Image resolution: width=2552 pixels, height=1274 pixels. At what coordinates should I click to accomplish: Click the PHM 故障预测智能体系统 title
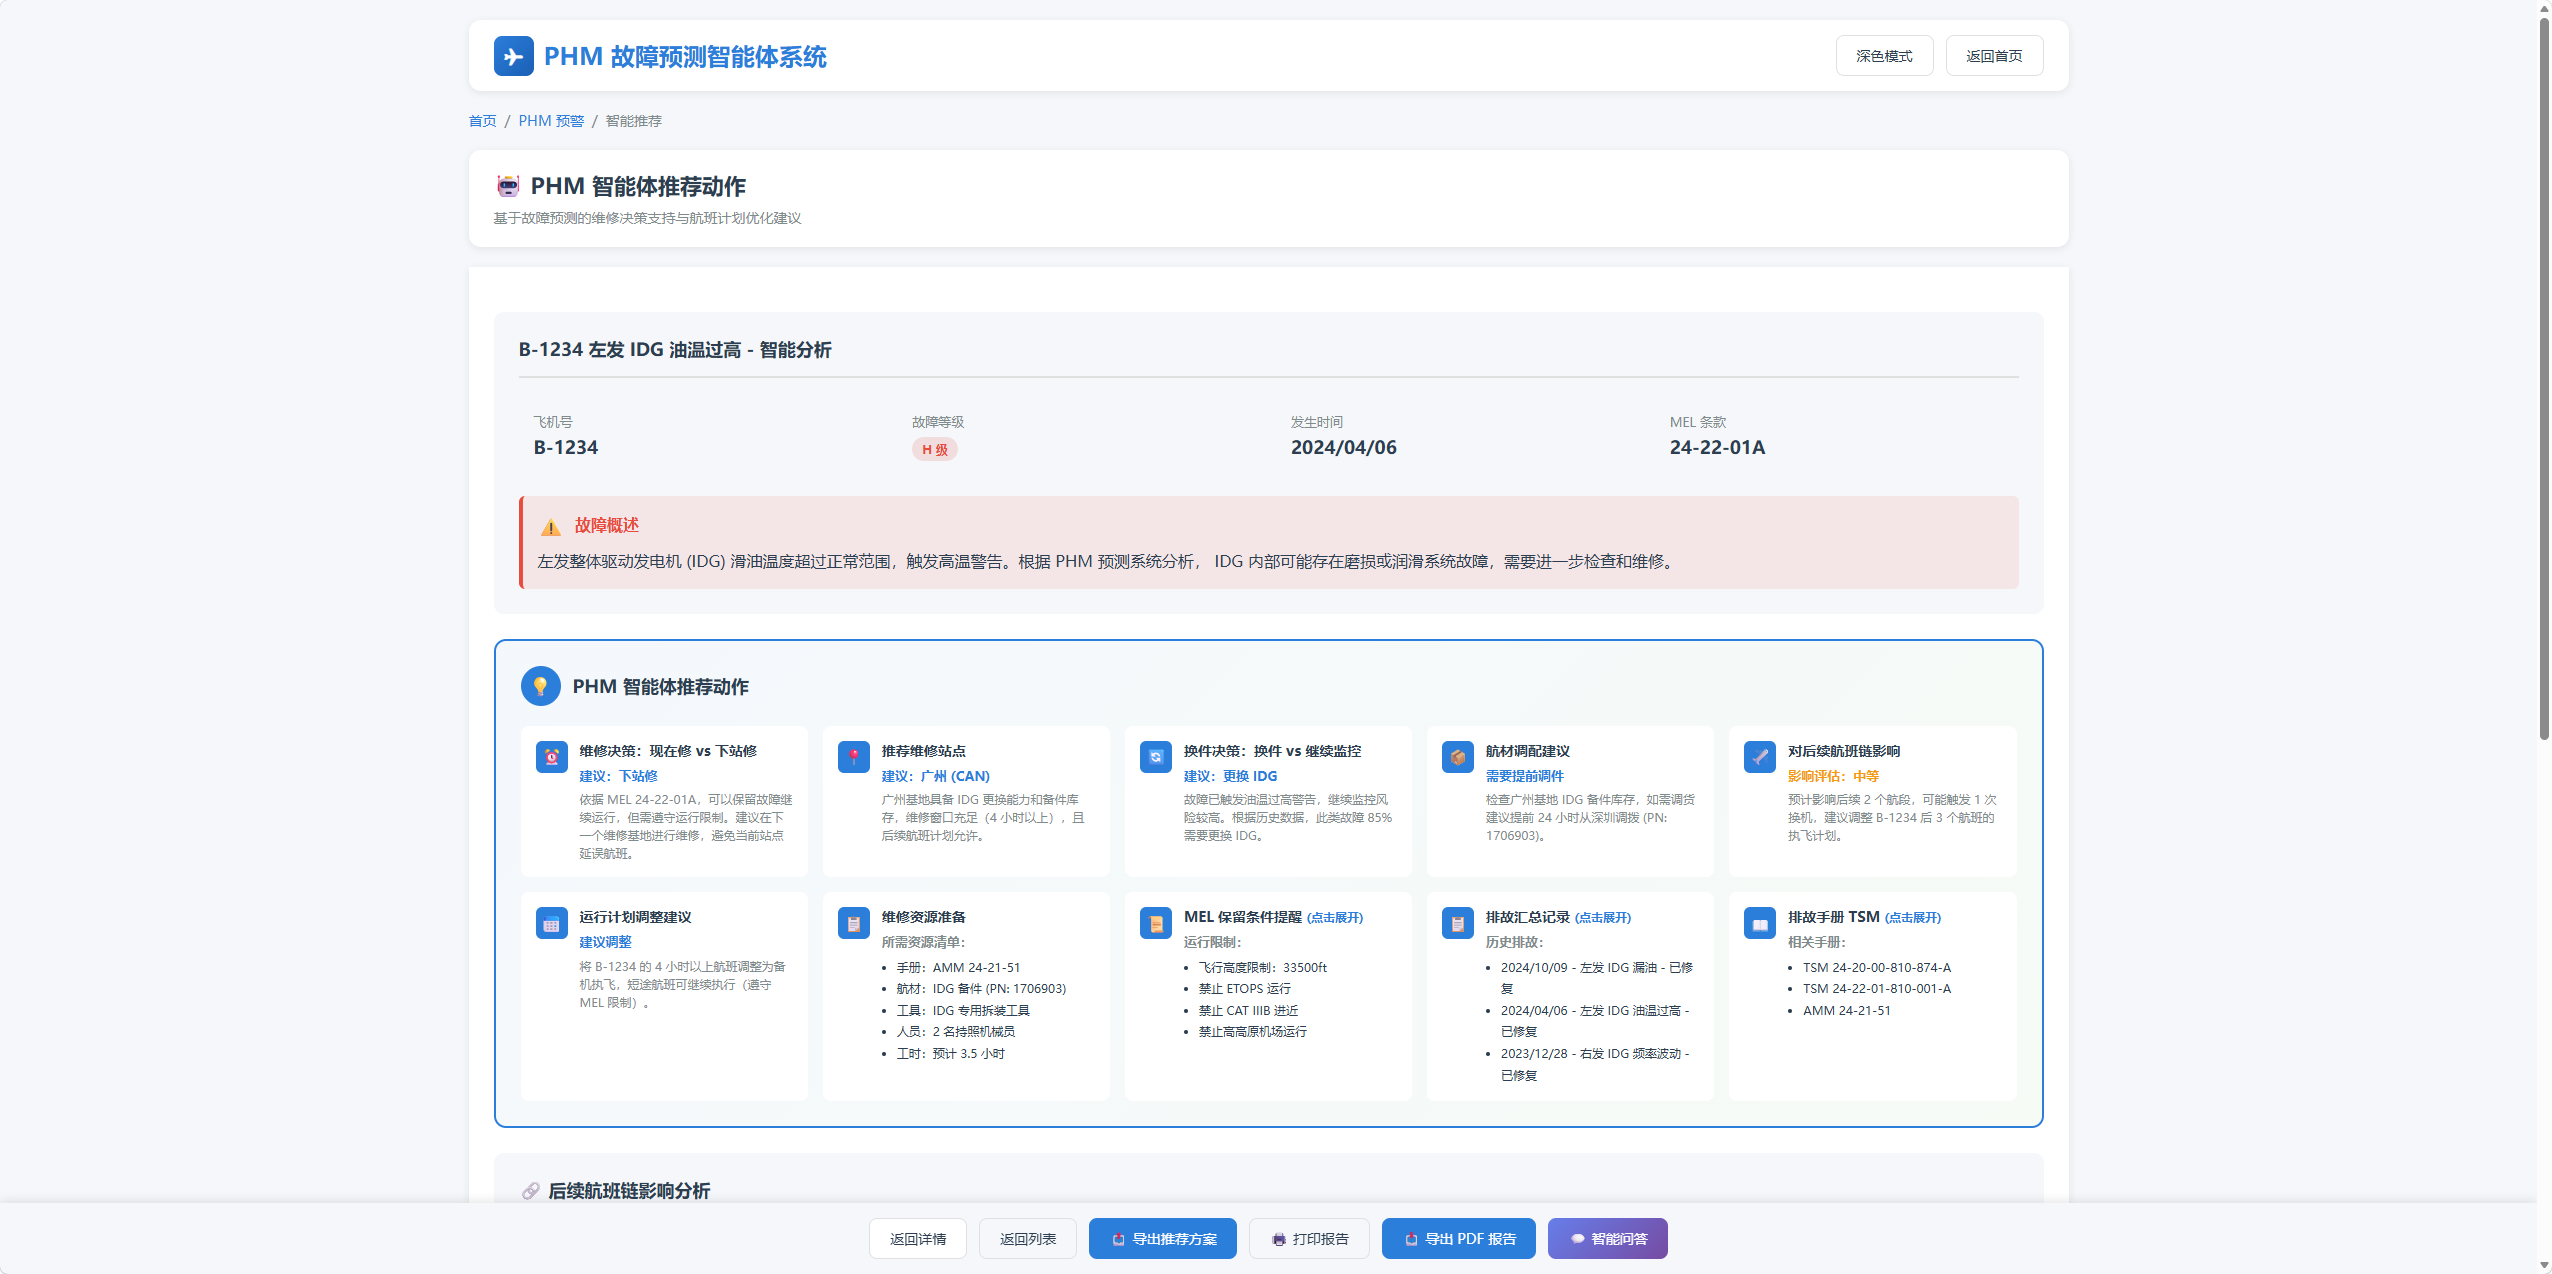point(685,57)
